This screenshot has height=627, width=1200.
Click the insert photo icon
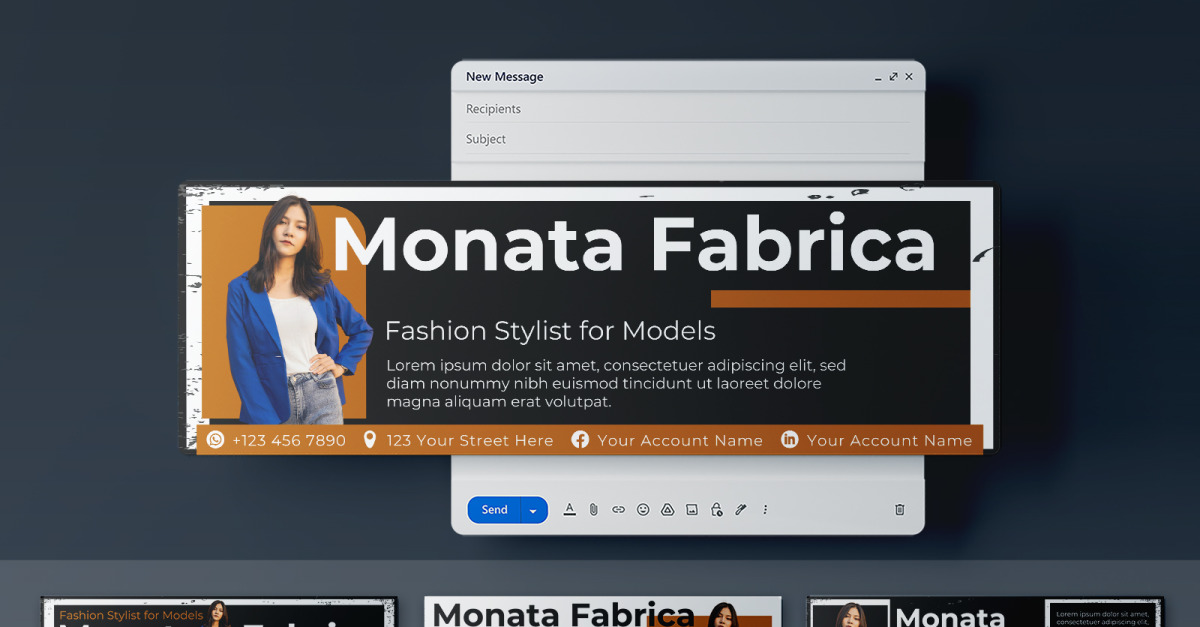coord(692,510)
